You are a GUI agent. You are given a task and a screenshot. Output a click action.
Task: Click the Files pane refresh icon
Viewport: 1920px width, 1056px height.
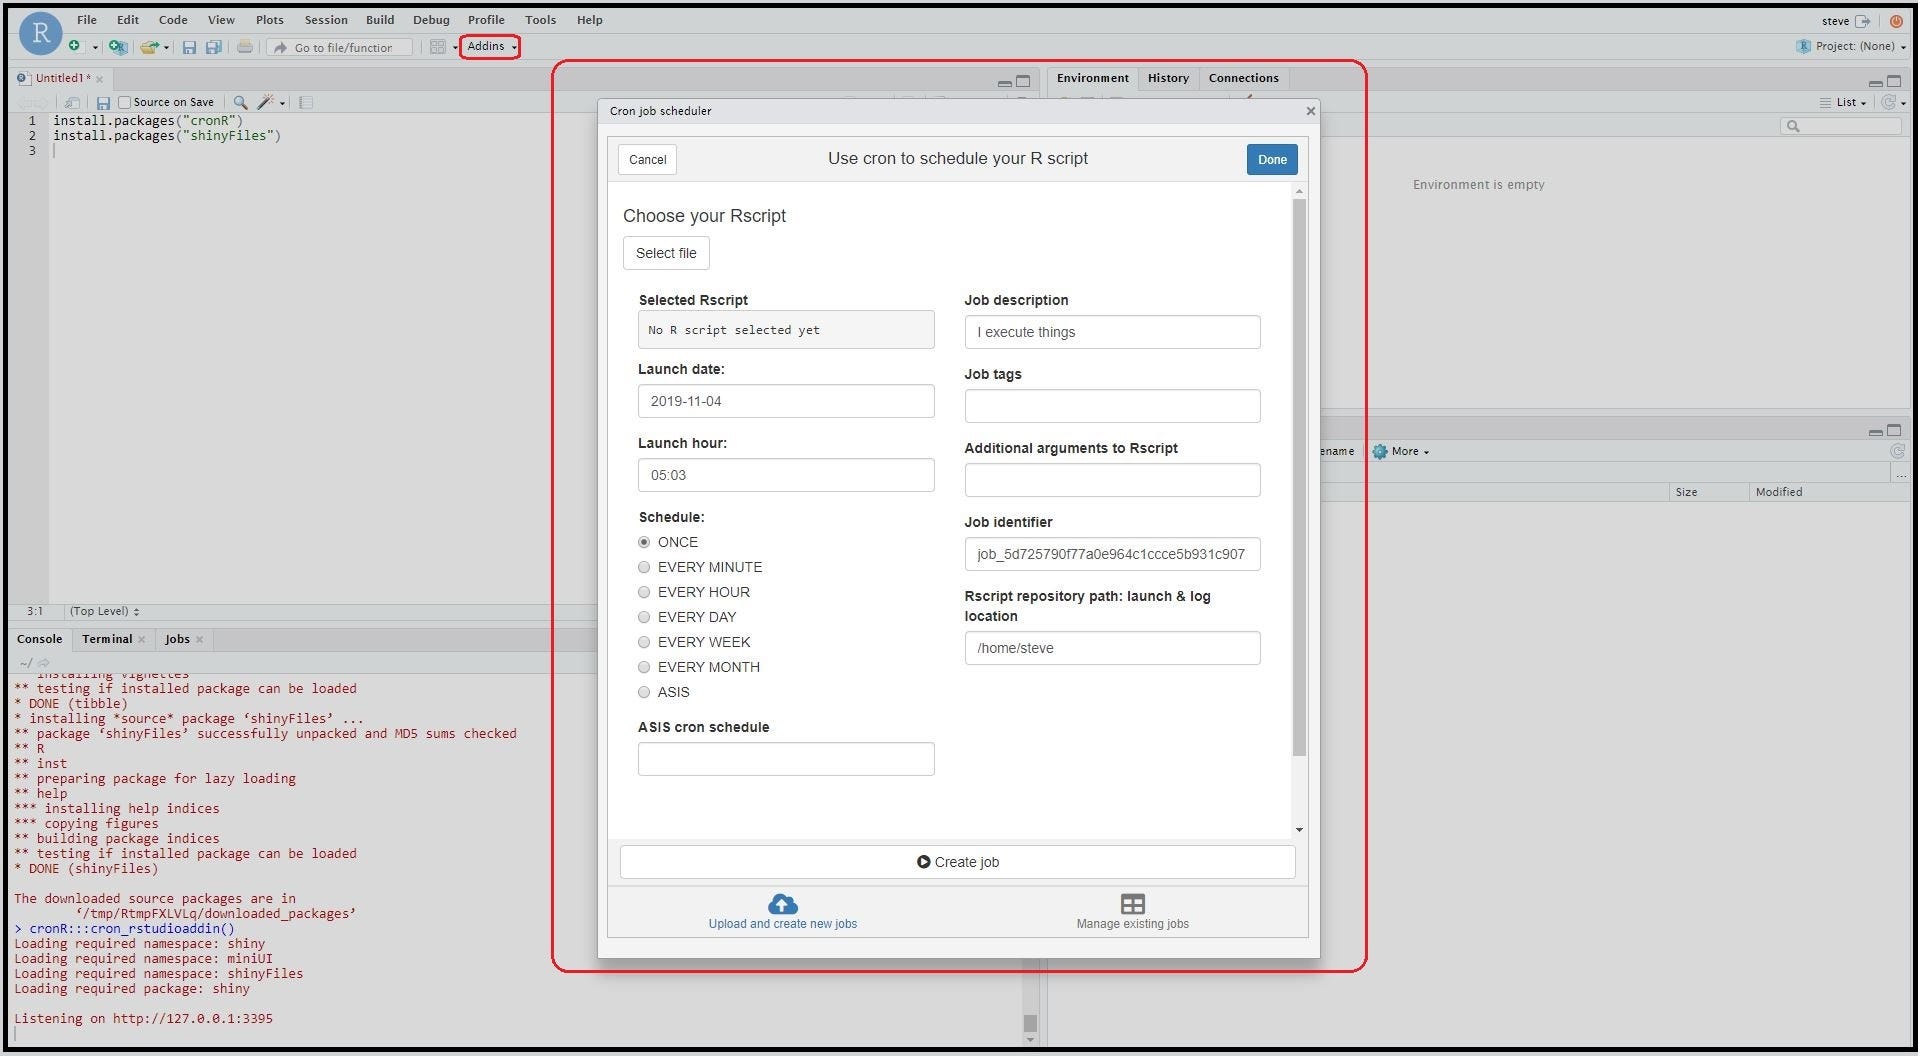pyautogui.click(x=1897, y=451)
